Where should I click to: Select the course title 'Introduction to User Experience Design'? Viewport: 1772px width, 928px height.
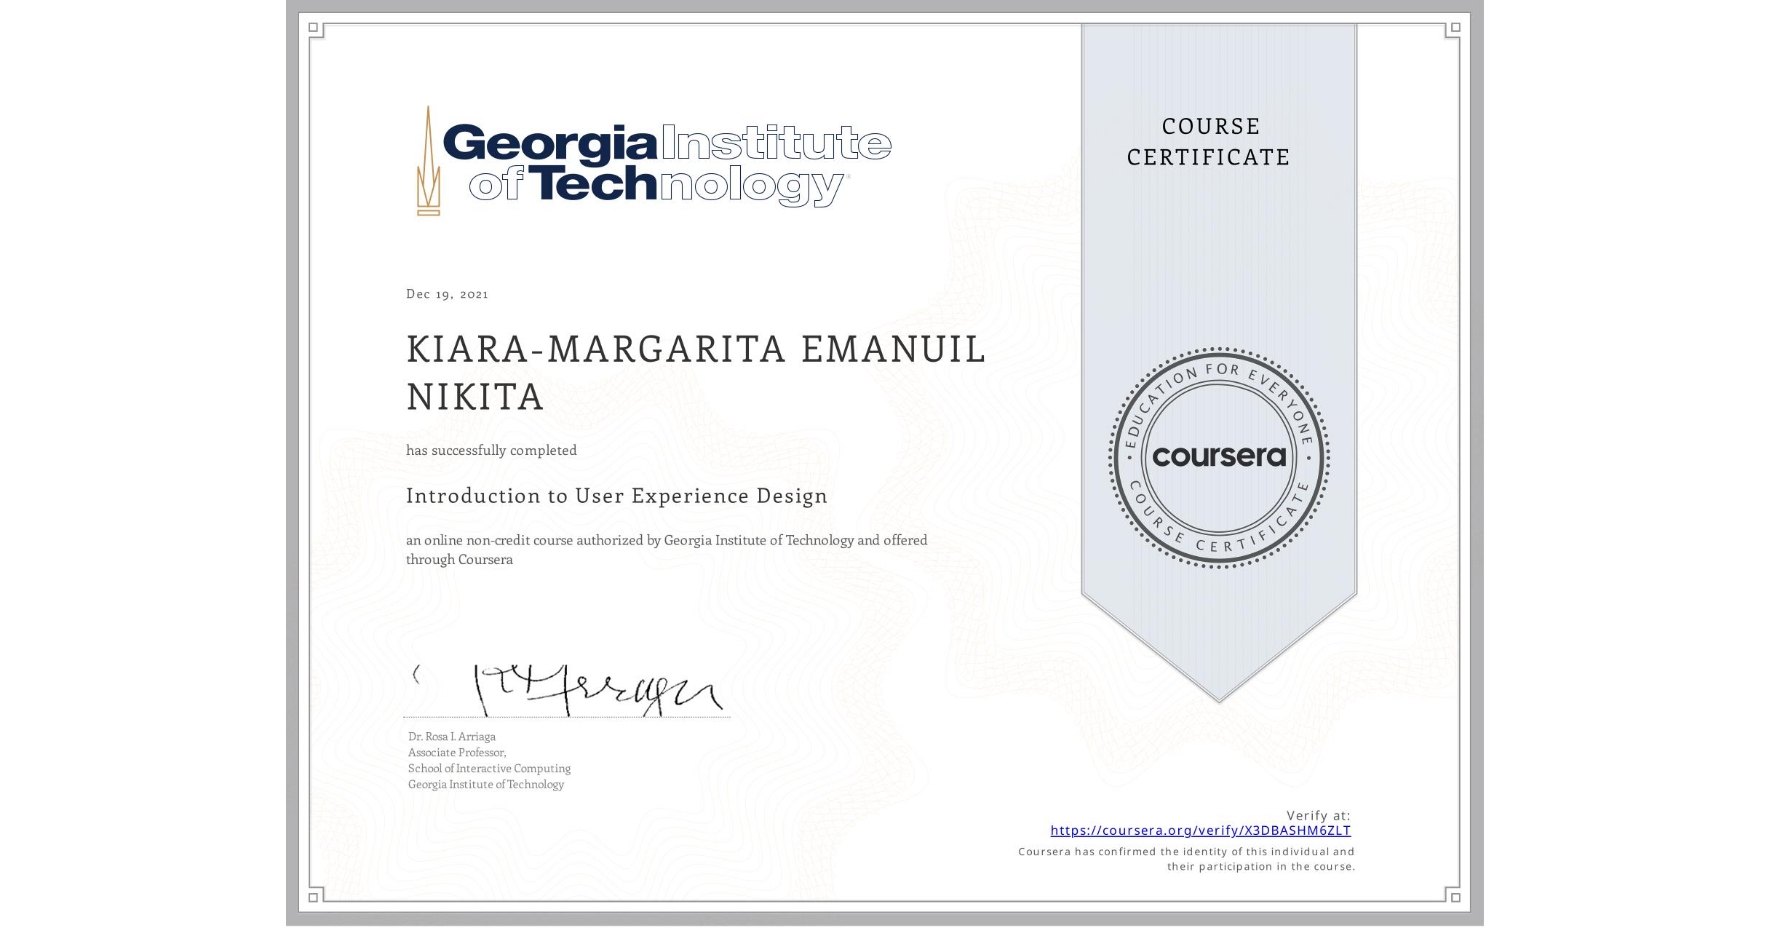click(x=616, y=496)
